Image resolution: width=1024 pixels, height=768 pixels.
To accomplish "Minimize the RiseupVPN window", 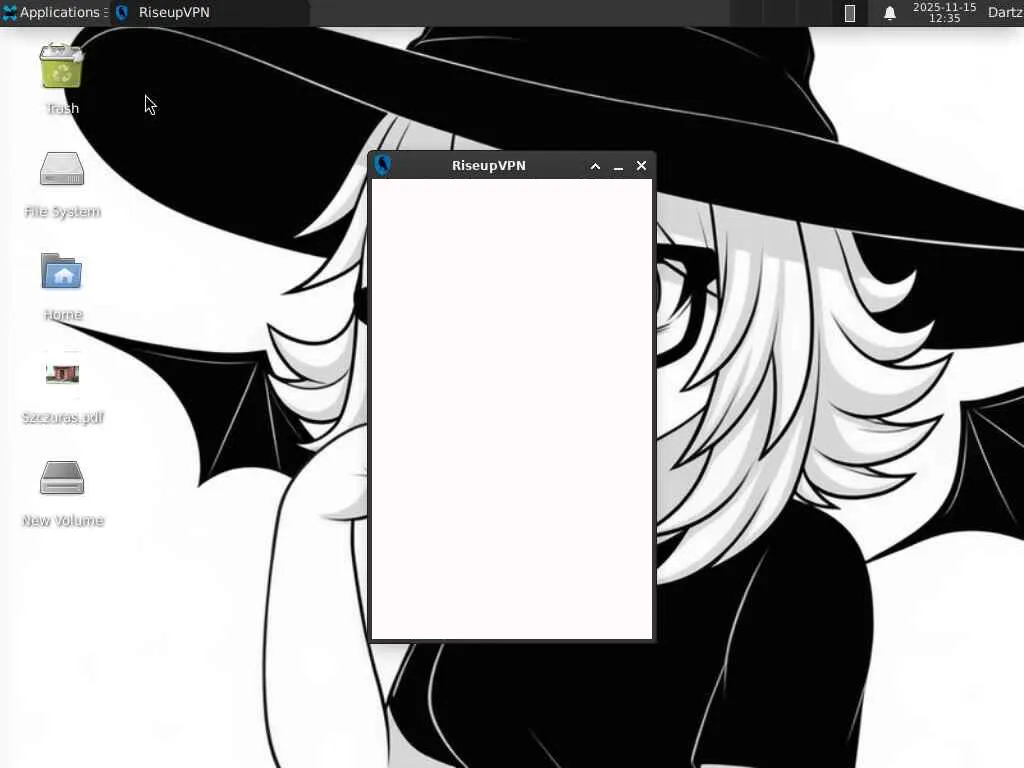I will click(618, 167).
